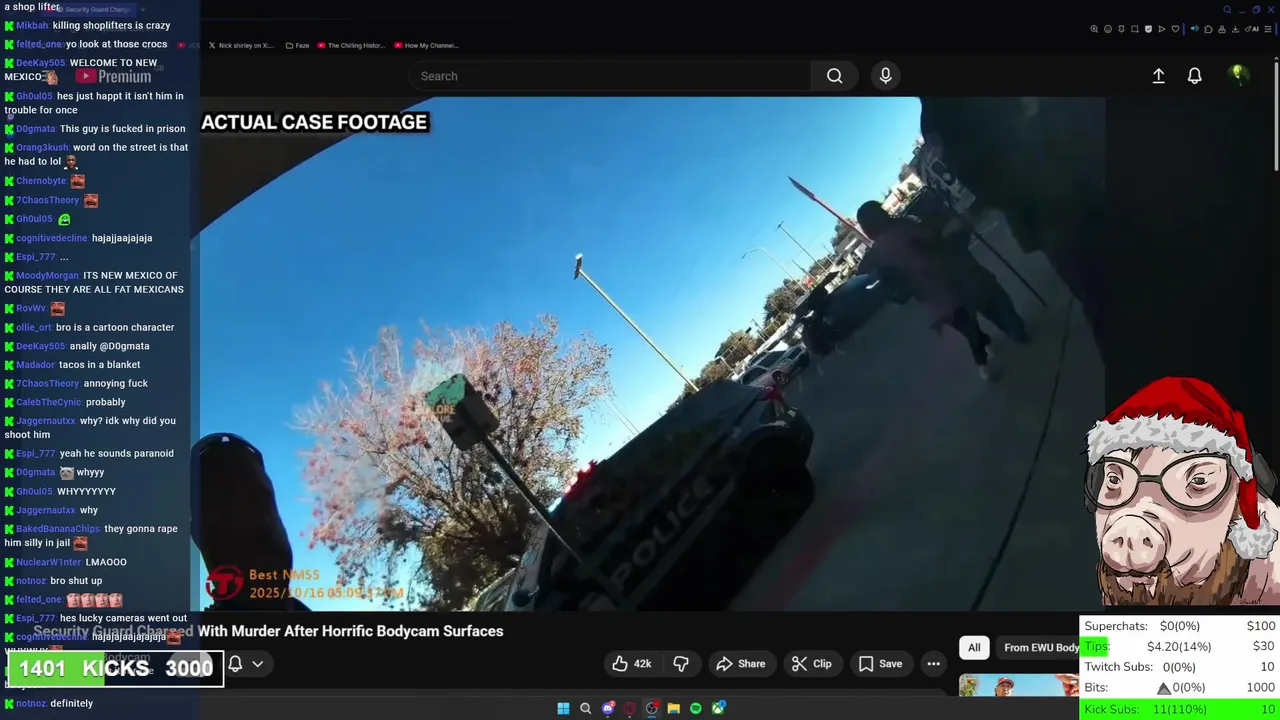
Task: Click the page vertical scrollbar
Action: click(1275, 115)
